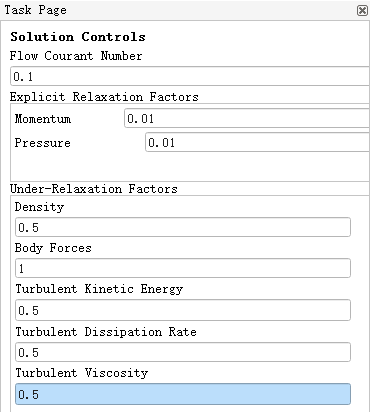Click the Turbulent Kinetic Energy label

tap(99, 289)
